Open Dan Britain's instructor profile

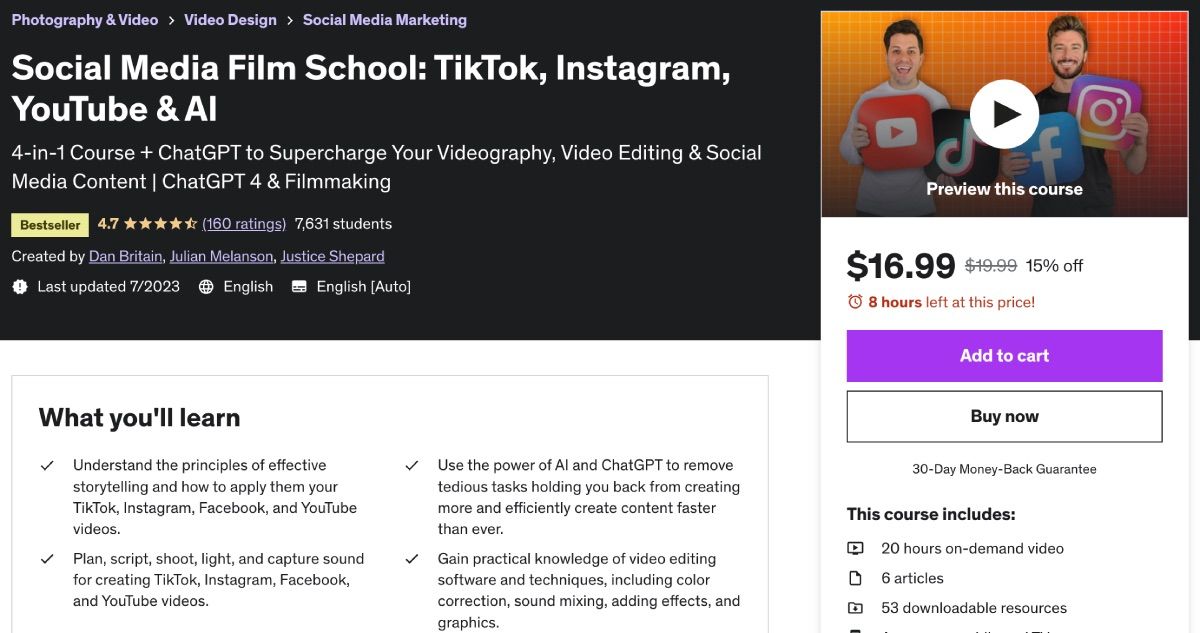125,256
